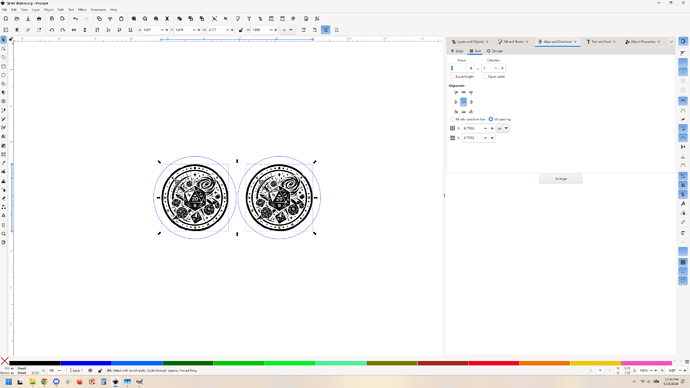Open the Layer 1 selector dropdown
Image resolution: width=690 pixels, height=388 pixels.
pyautogui.click(x=77, y=370)
